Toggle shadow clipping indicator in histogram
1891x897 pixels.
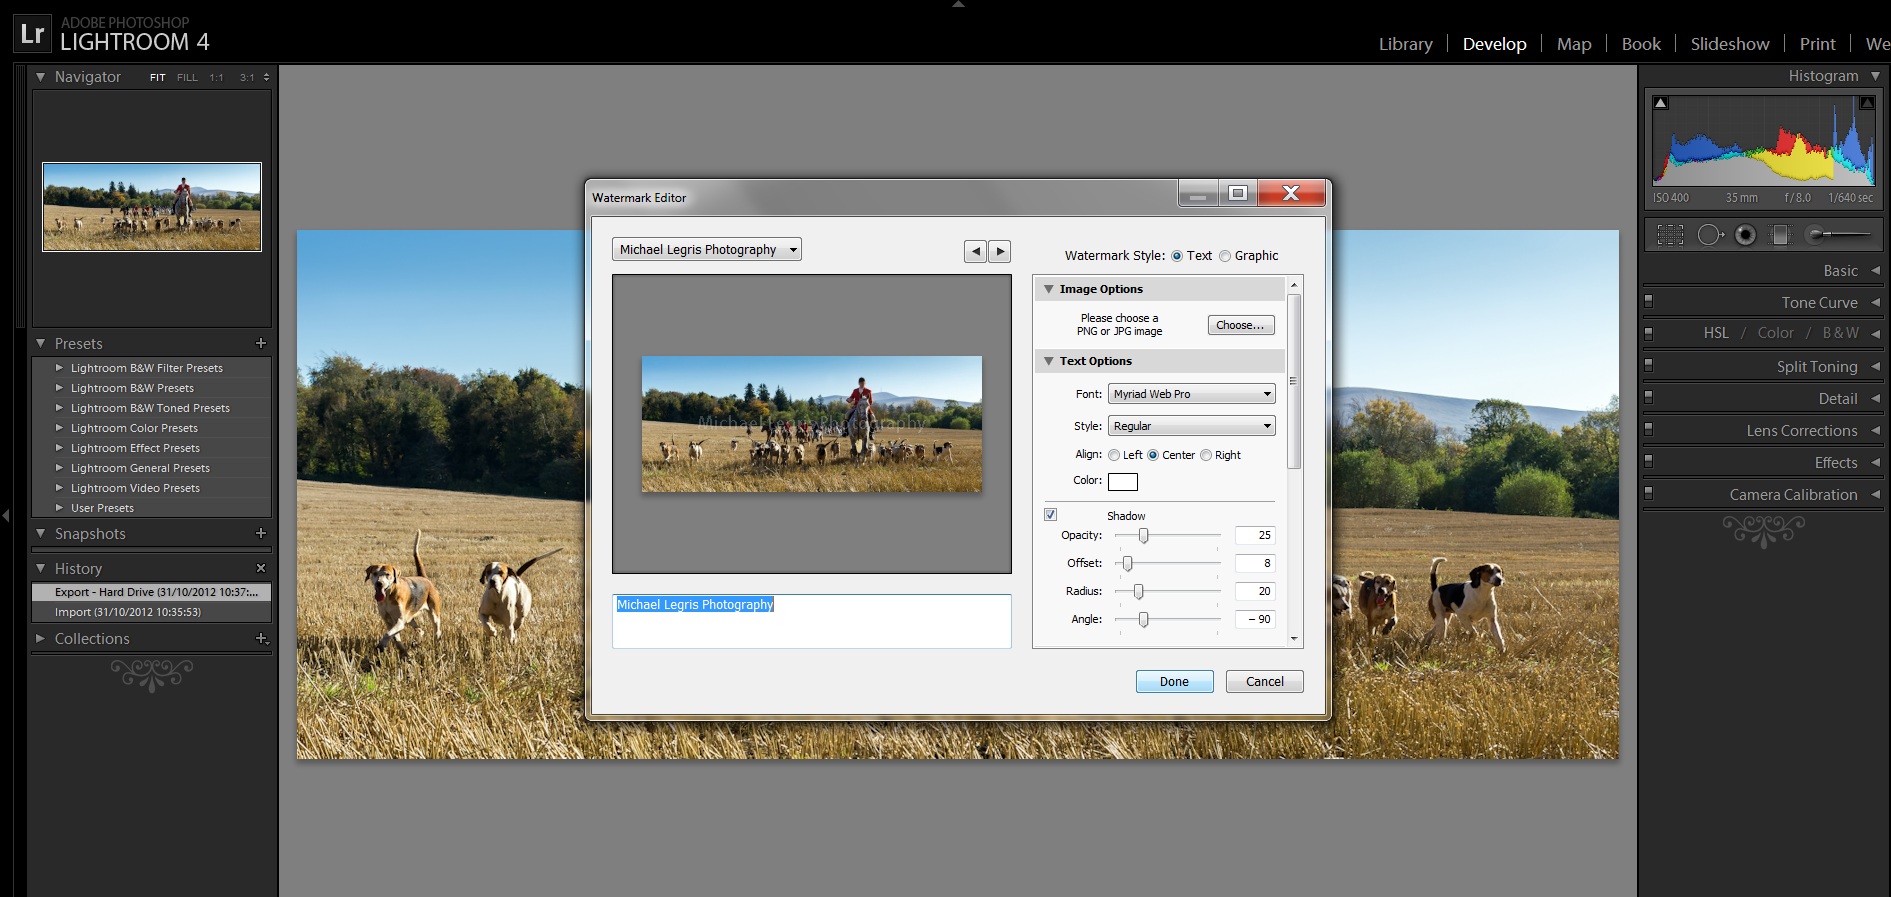click(x=1661, y=103)
